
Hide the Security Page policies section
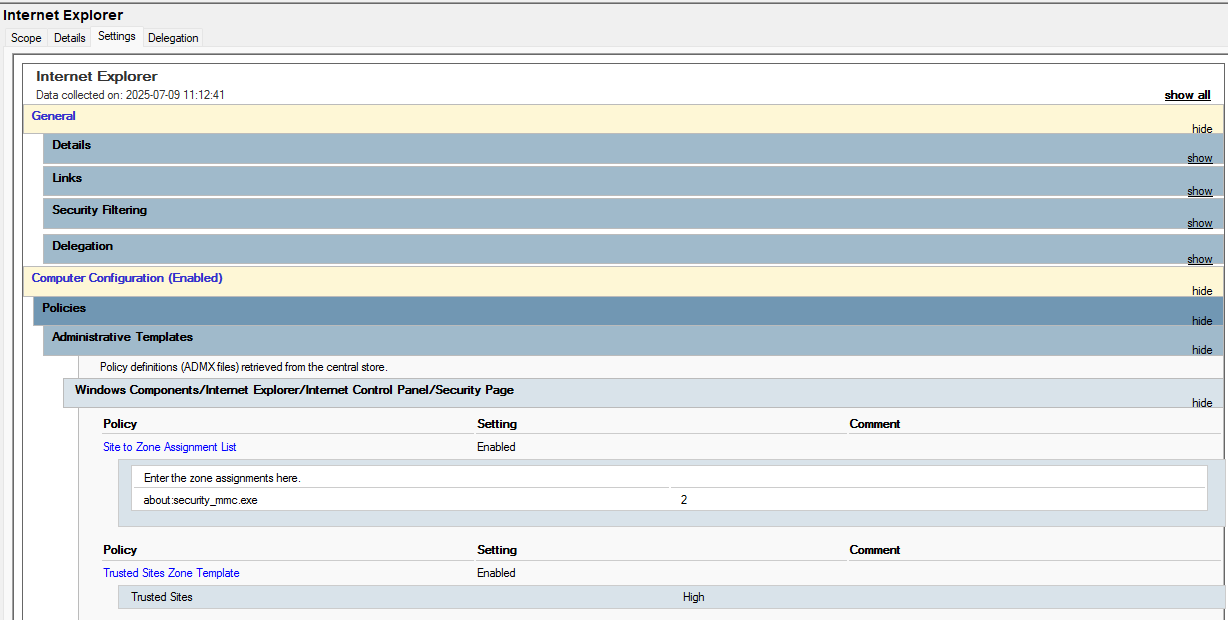[1202, 403]
